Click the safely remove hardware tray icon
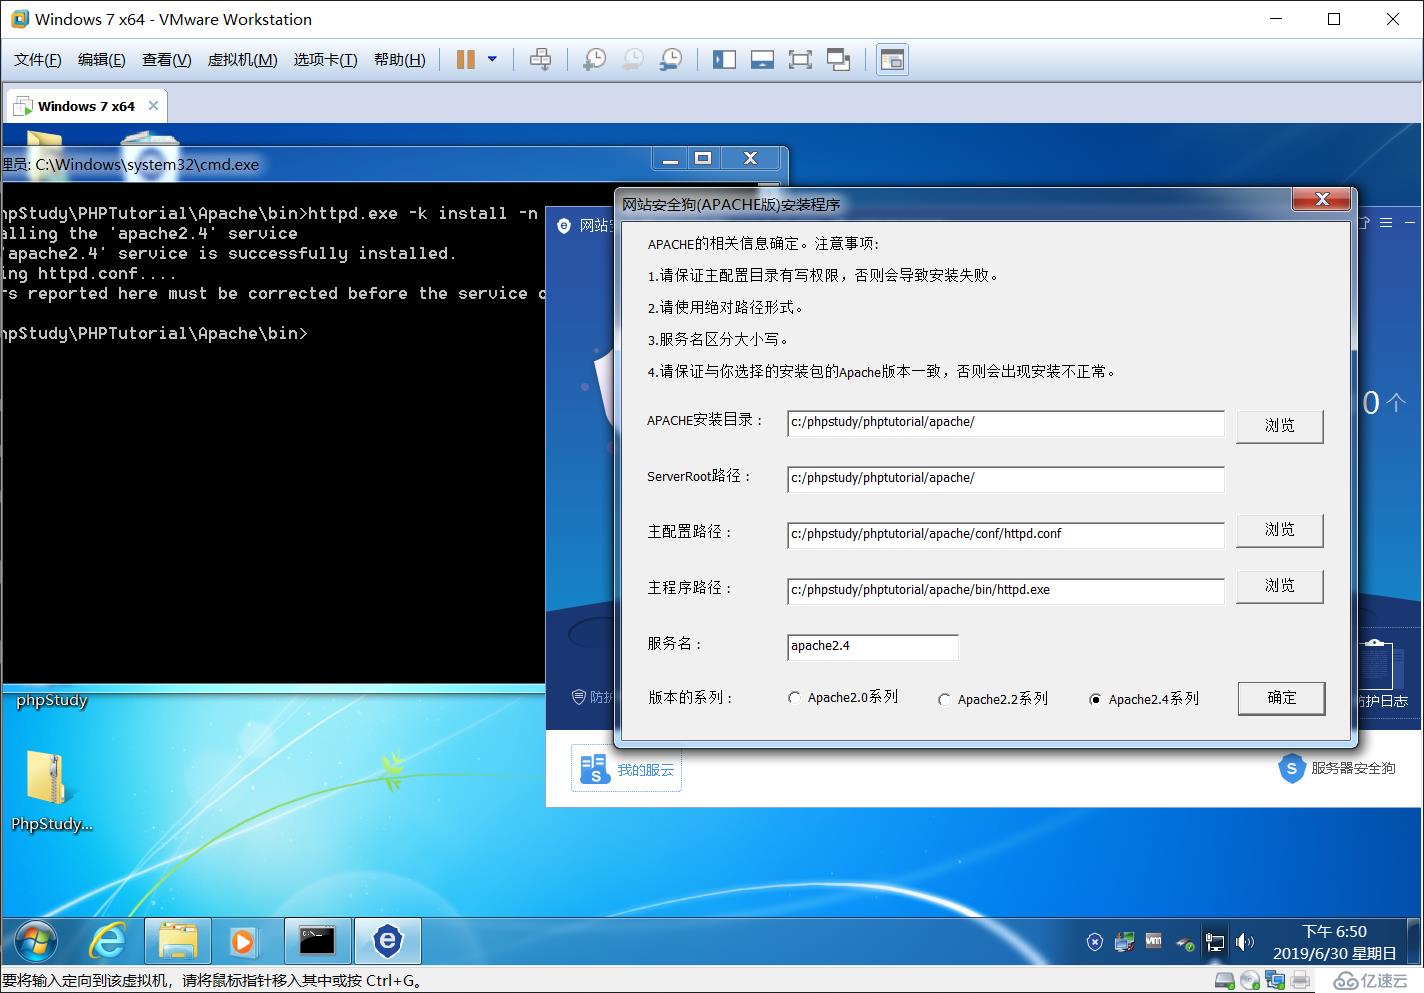The height and width of the screenshot is (993, 1424). coord(1185,941)
